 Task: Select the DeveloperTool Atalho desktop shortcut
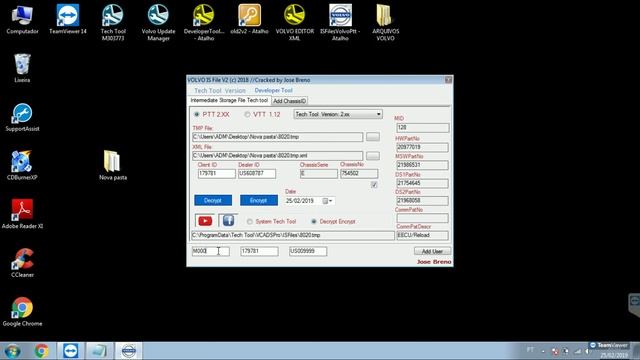204,22
